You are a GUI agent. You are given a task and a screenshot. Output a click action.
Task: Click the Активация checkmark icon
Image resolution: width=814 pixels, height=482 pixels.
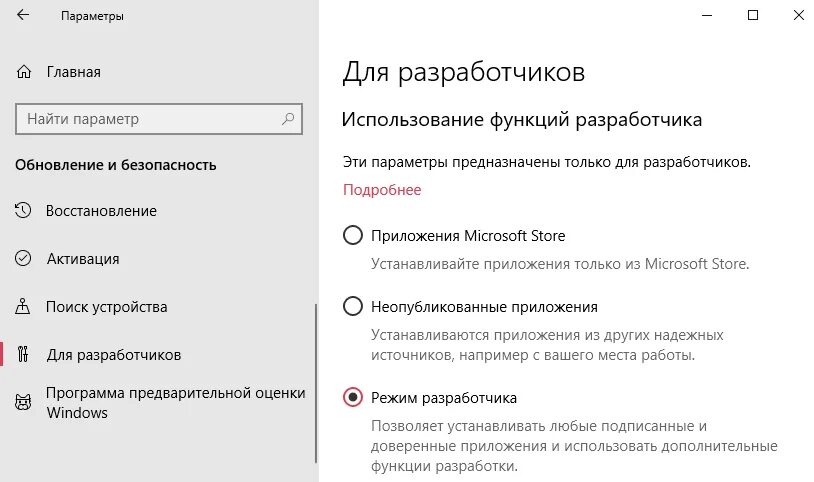click(23, 259)
